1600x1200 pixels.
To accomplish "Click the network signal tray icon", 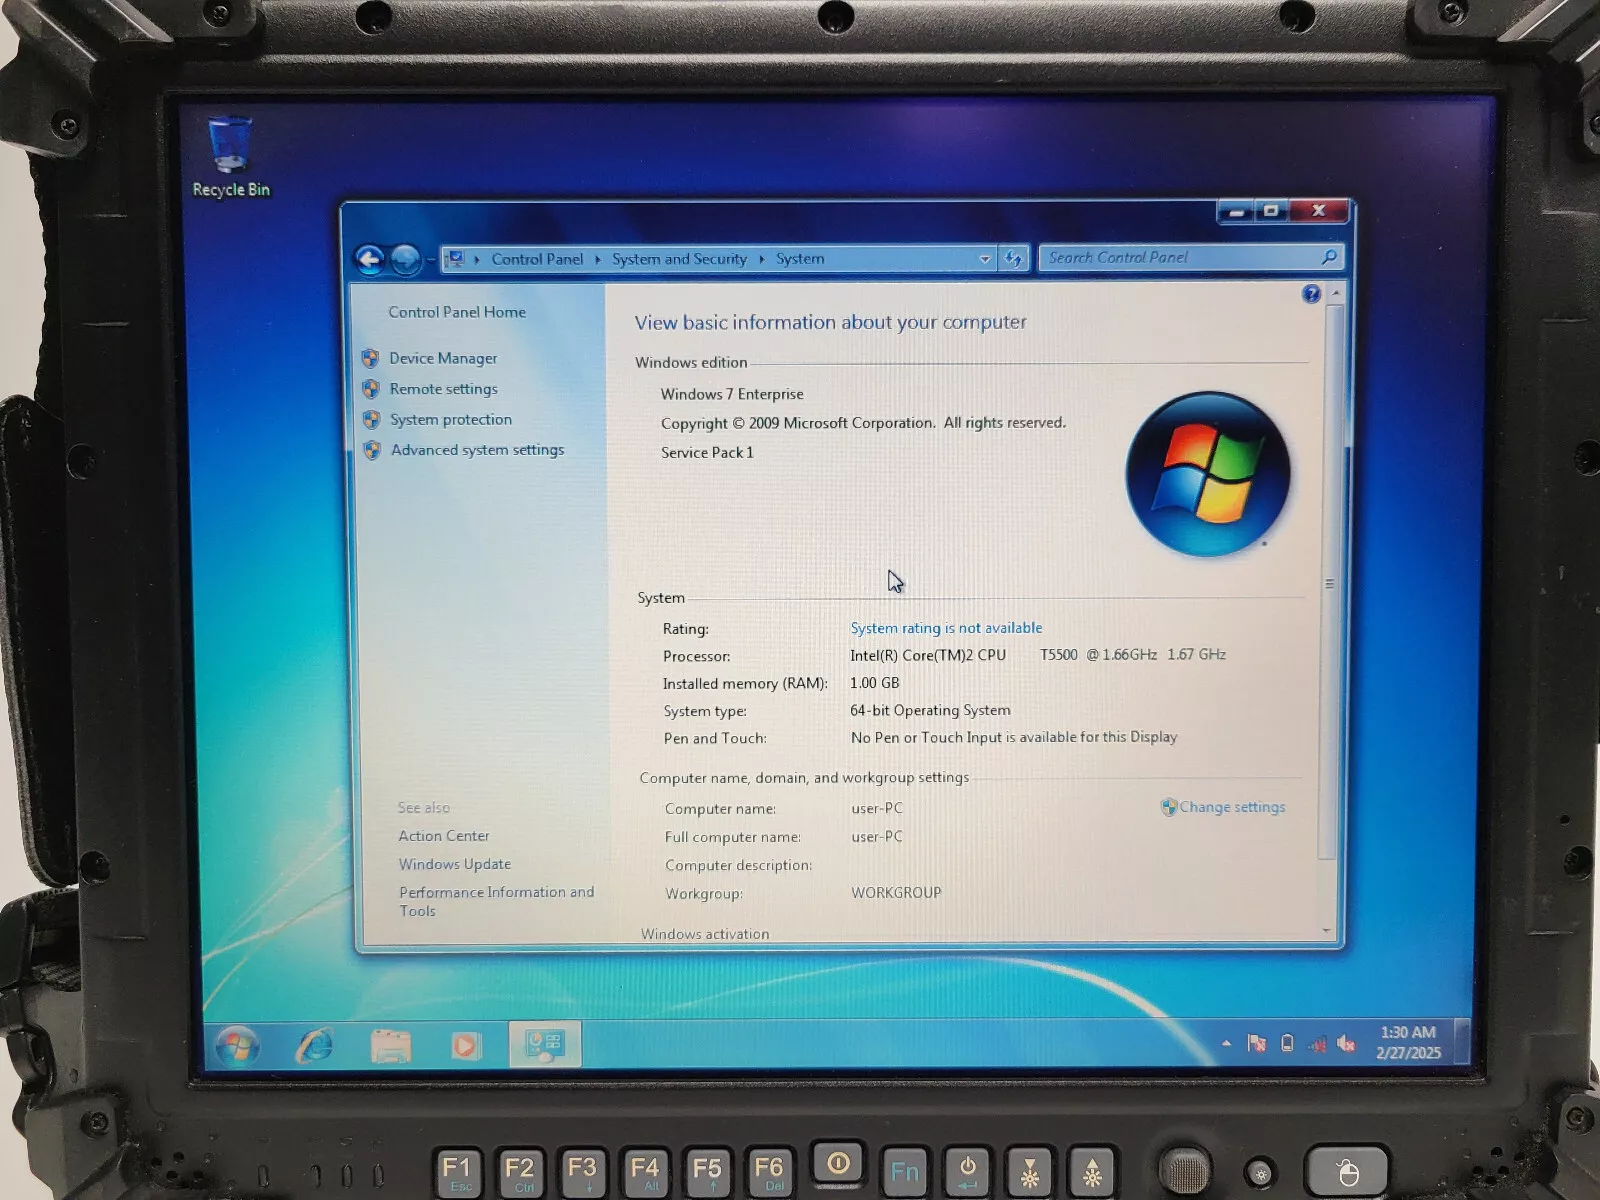I will 1317,1045.
